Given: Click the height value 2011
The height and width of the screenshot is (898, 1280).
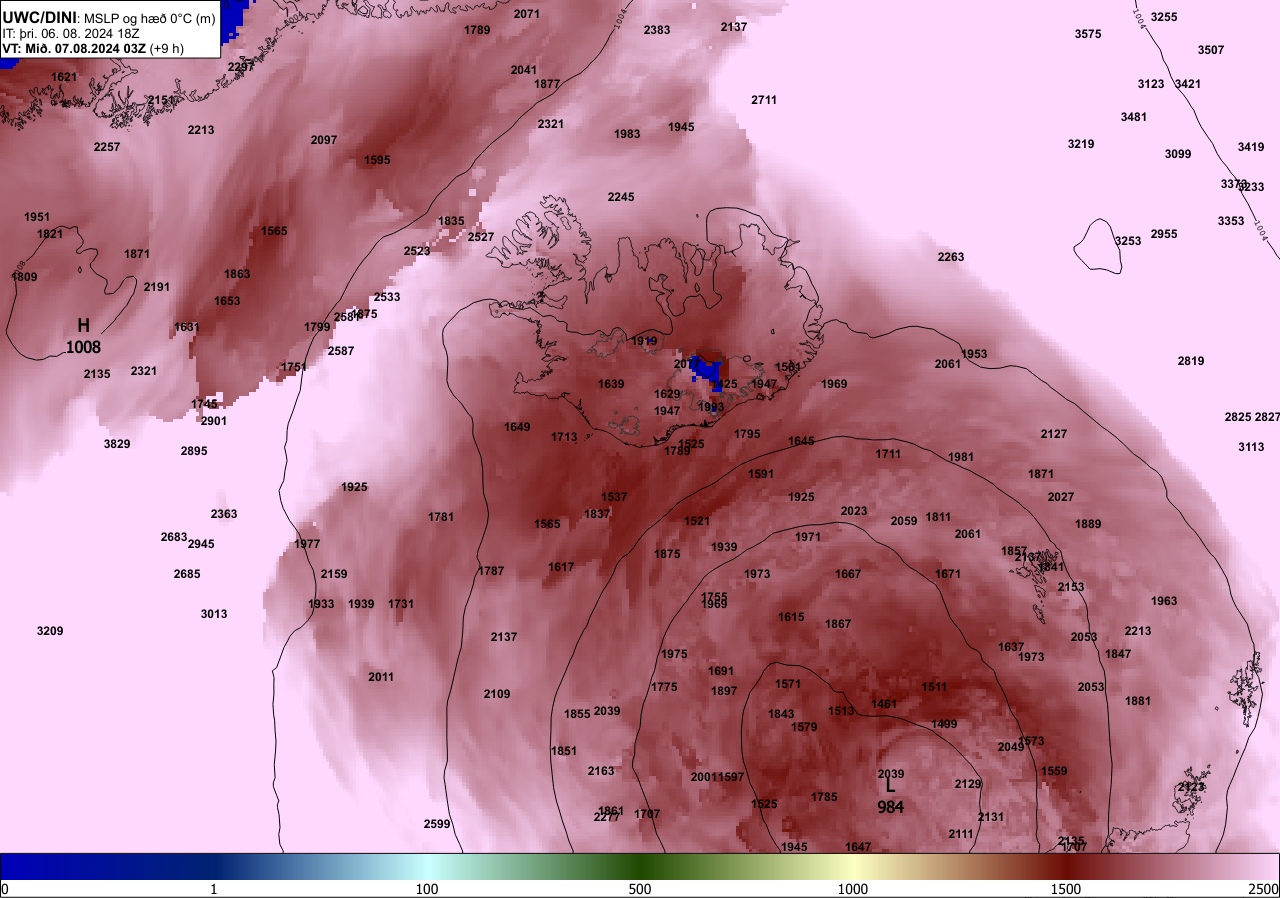Looking at the screenshot, I should coord(381,677).
